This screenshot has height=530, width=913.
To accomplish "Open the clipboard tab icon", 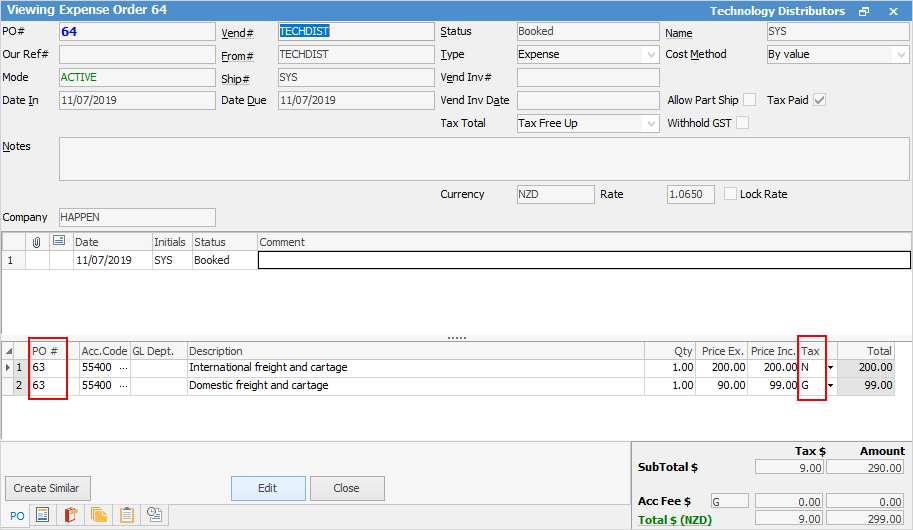I will (127, 515).
